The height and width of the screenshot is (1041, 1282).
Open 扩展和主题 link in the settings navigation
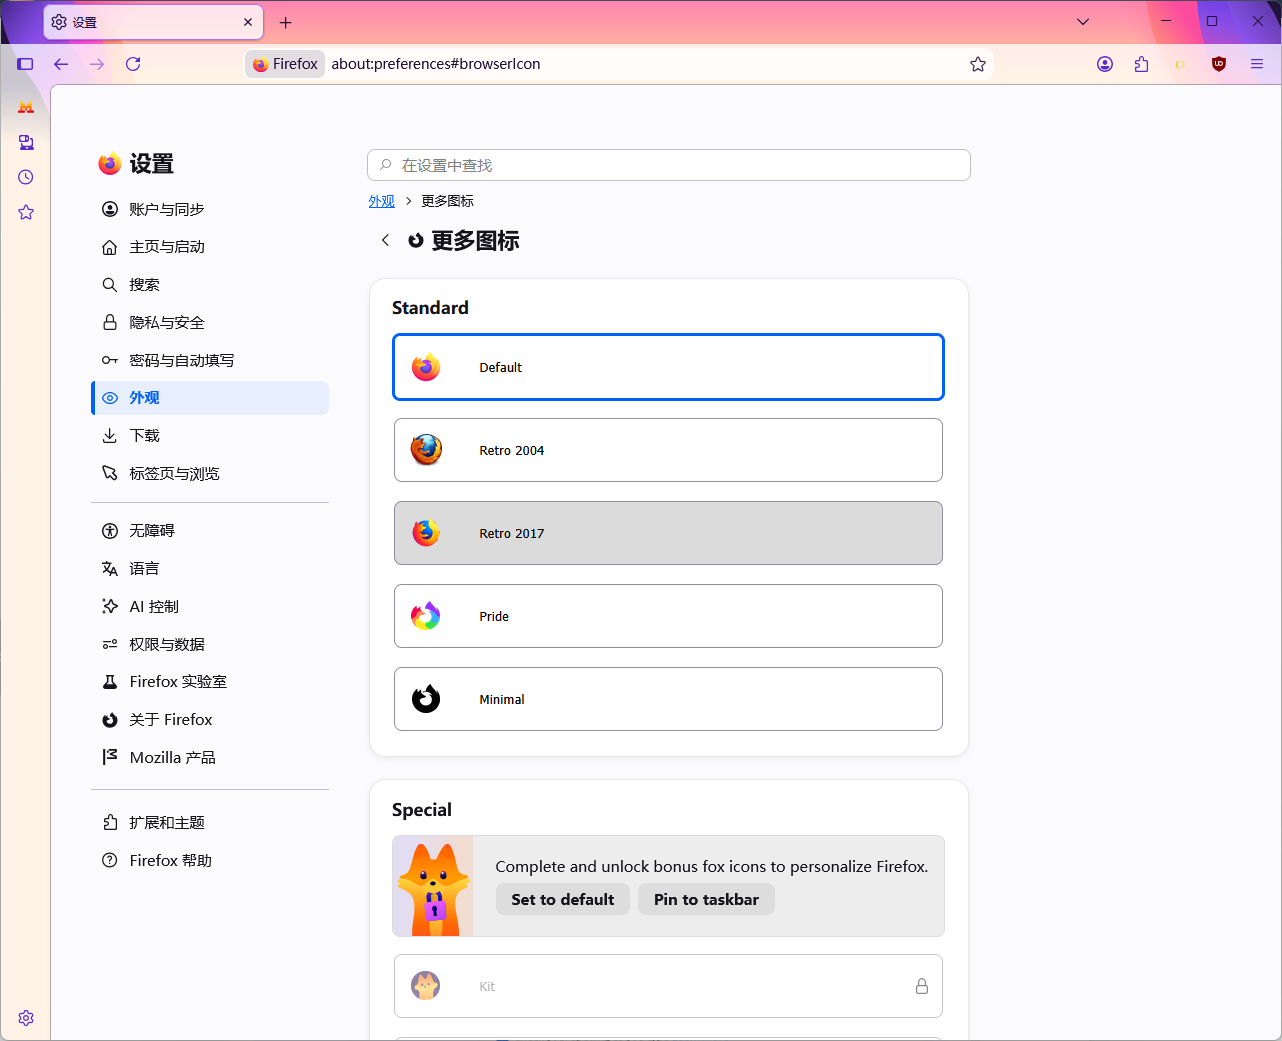[x=210, y=823]
